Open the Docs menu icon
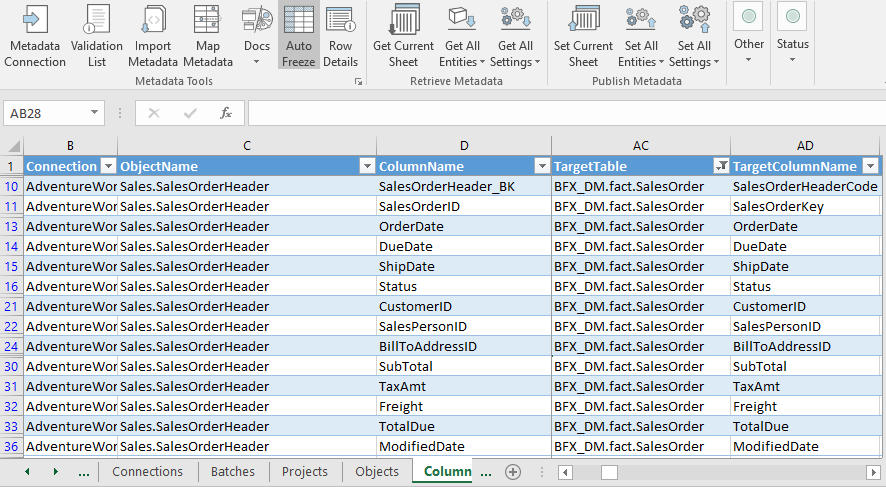This screenshot has height=487, width=886. point(257,19)
